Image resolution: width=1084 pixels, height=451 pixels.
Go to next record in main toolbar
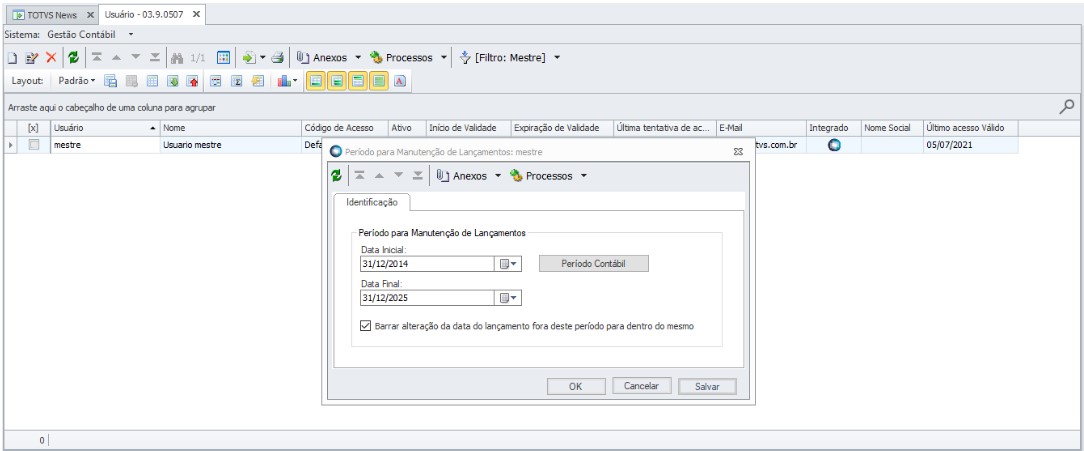point(136,58)
